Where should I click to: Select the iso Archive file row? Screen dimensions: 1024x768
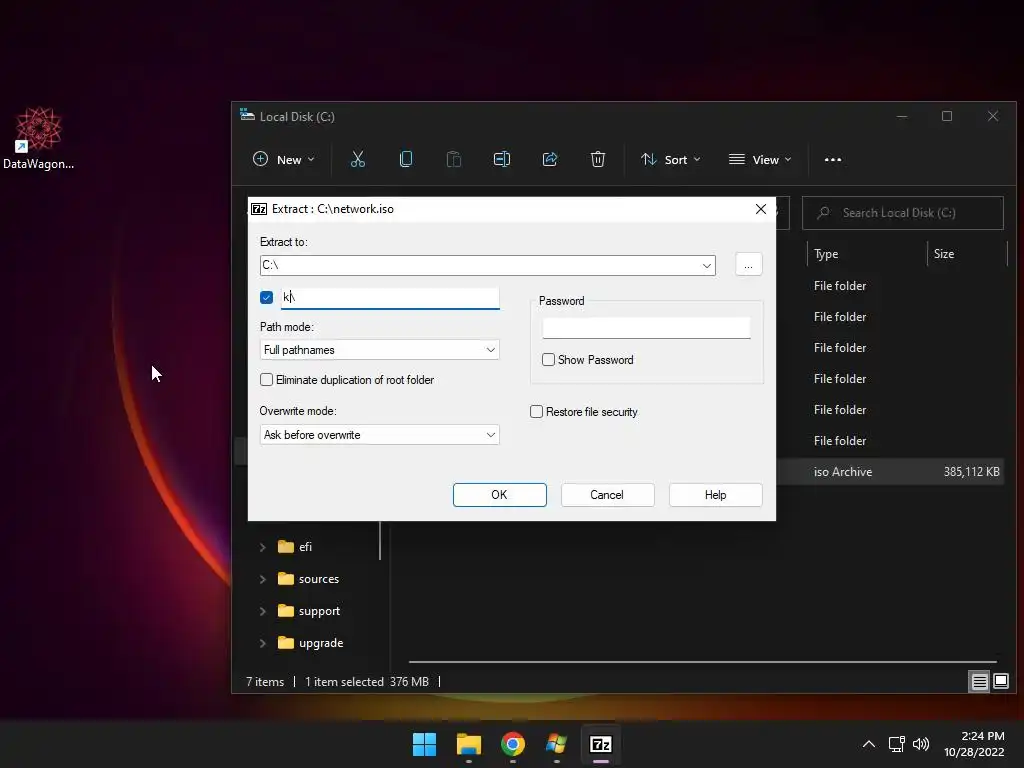(891, 472)
